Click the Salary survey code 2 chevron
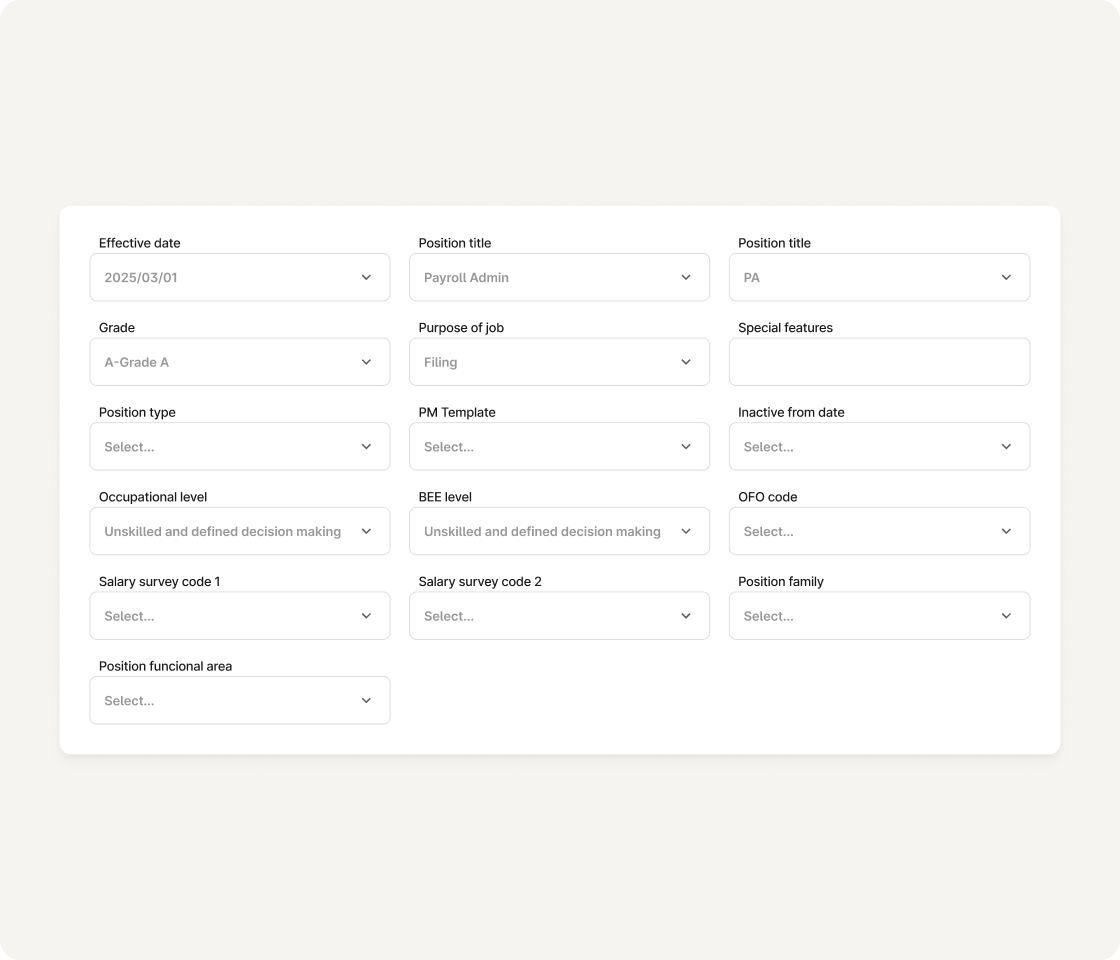Image resolution: width=1120 pixels, height=960 pixels. [x=686, y=616]
